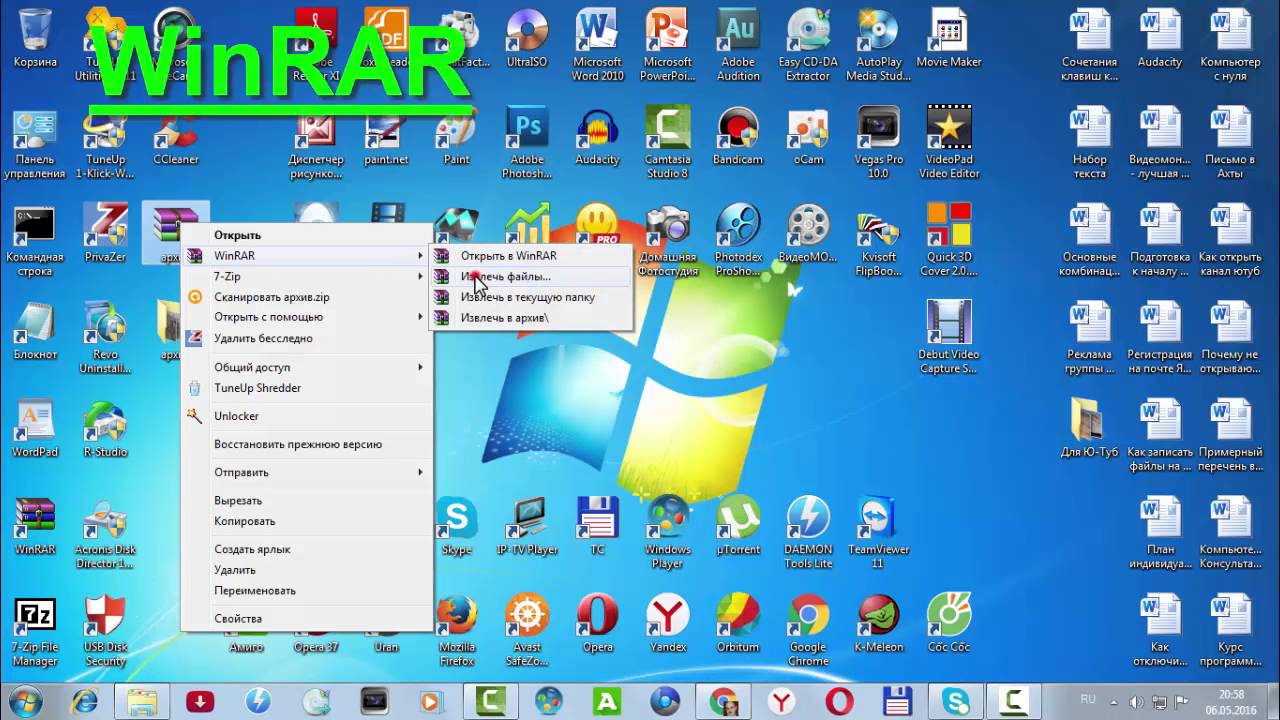
Task: Click the CCleaner desktop shortcut
Action: pyautogui.click(x=175, y=136)
